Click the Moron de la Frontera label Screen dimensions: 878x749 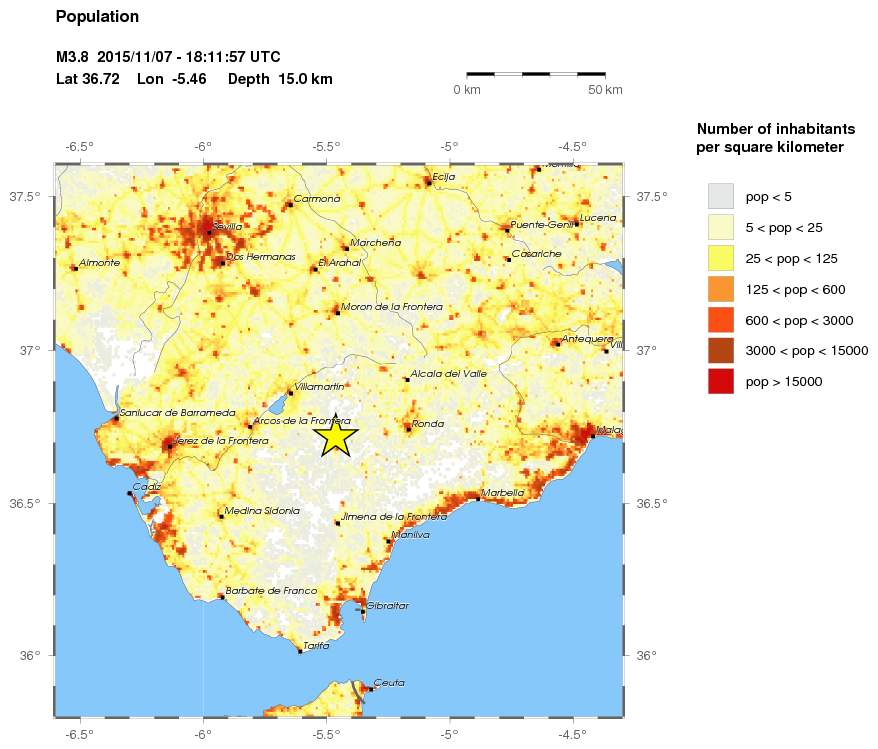(391, 307)
